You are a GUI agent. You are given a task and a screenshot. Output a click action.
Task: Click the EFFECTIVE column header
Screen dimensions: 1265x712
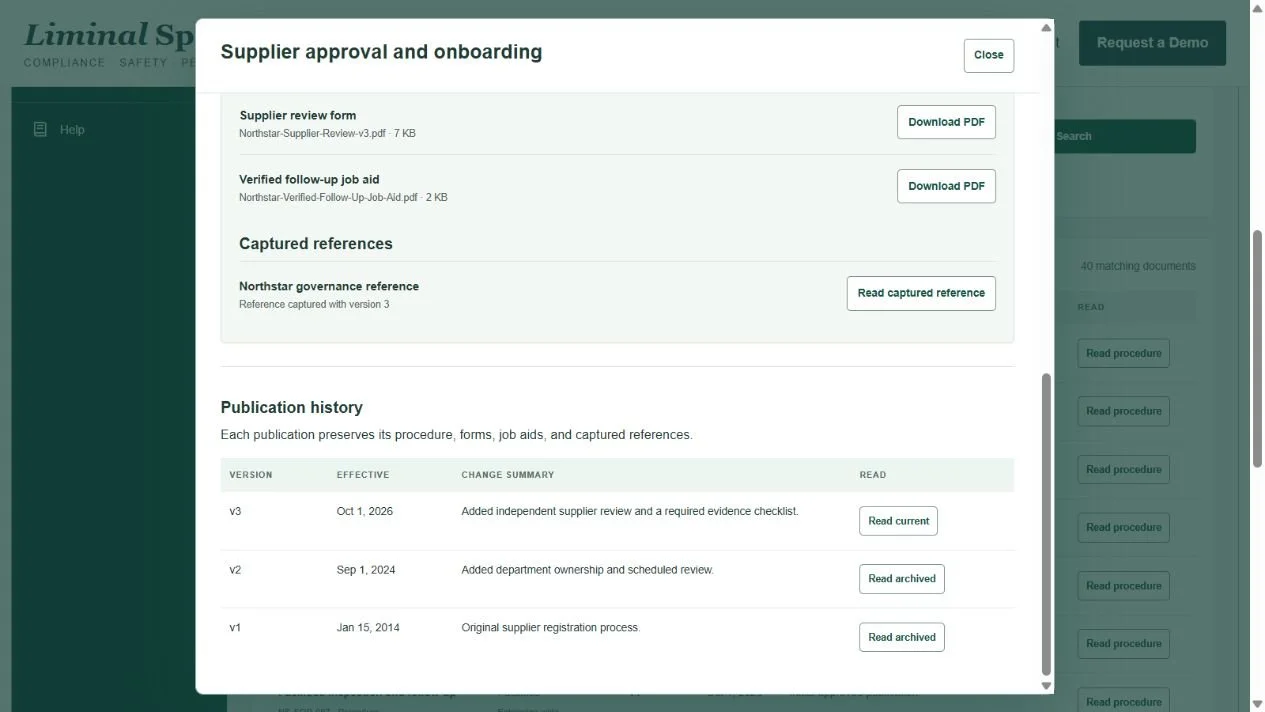pos(363,475)
